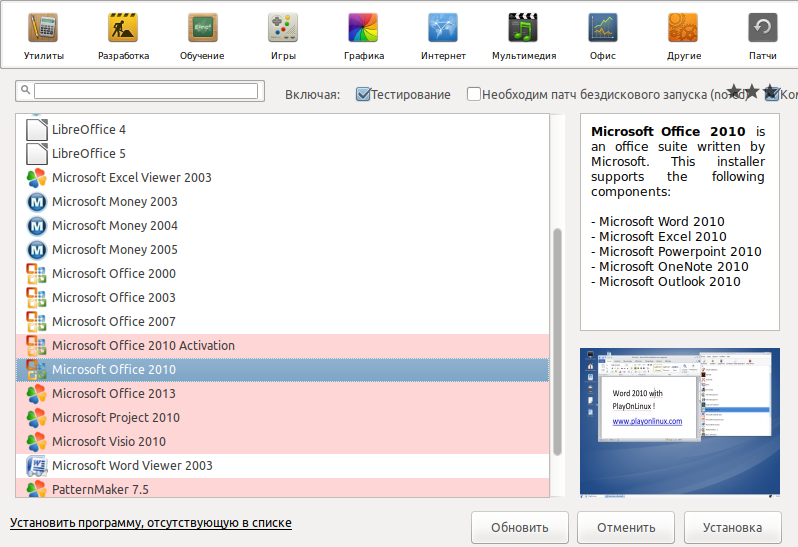The image size is (798, 547).
Task: Open the Офис category icon
Action: 603,27
